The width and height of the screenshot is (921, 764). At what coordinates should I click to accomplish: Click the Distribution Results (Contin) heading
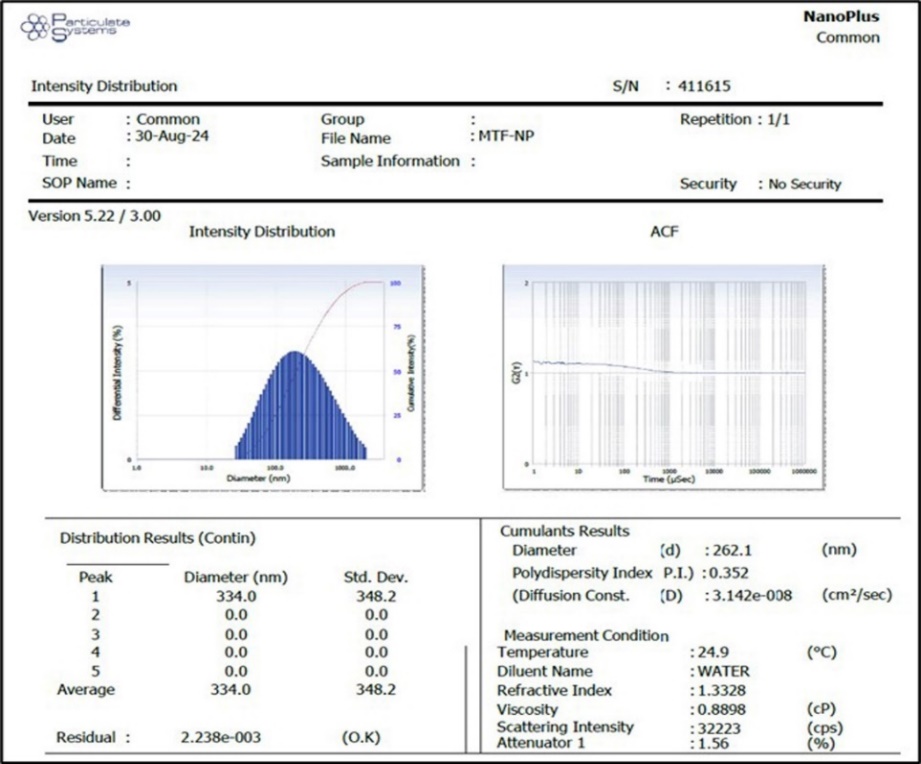pos(158,538)
